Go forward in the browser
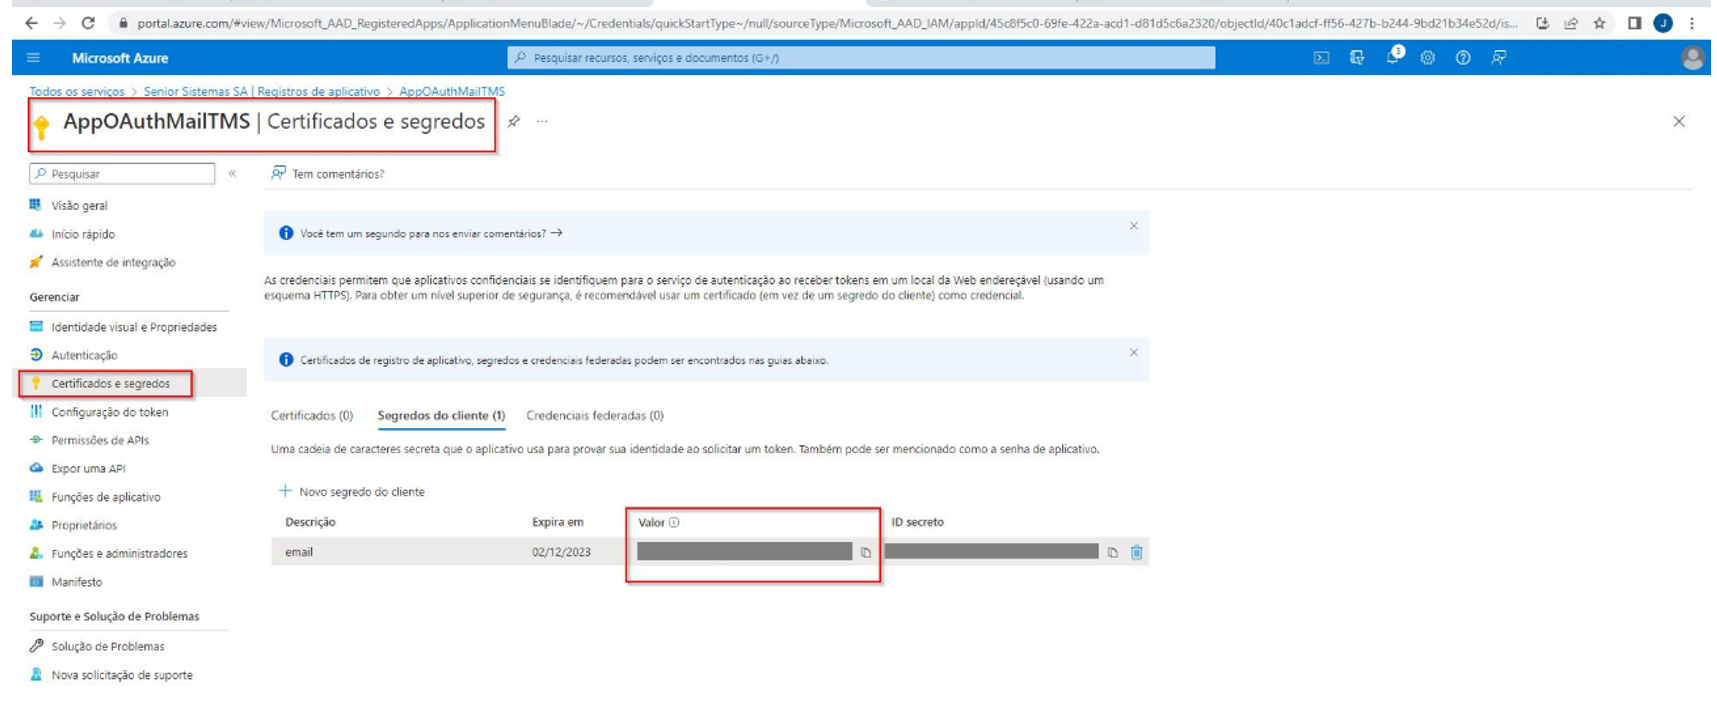This screenshot has height=708, width=1717. [59, 23]
